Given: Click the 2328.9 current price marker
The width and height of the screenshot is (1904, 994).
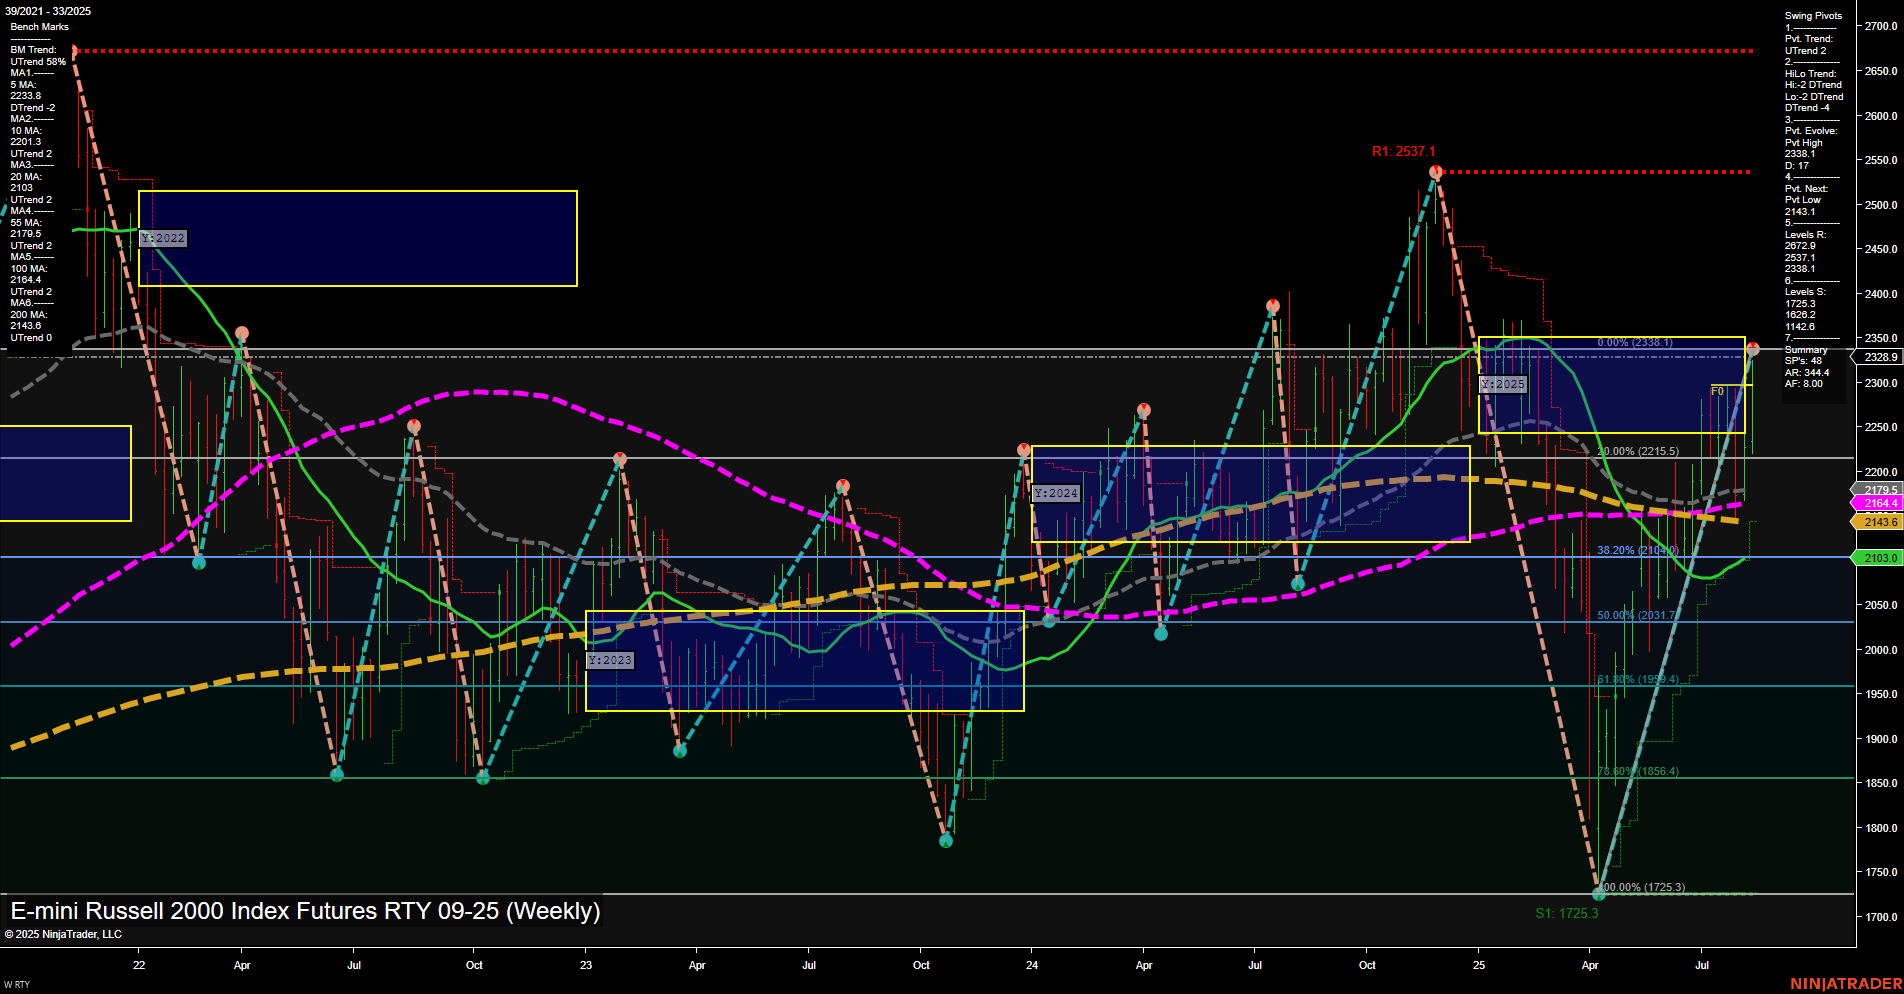Looking at the screenshot, I should point(1879,357).
